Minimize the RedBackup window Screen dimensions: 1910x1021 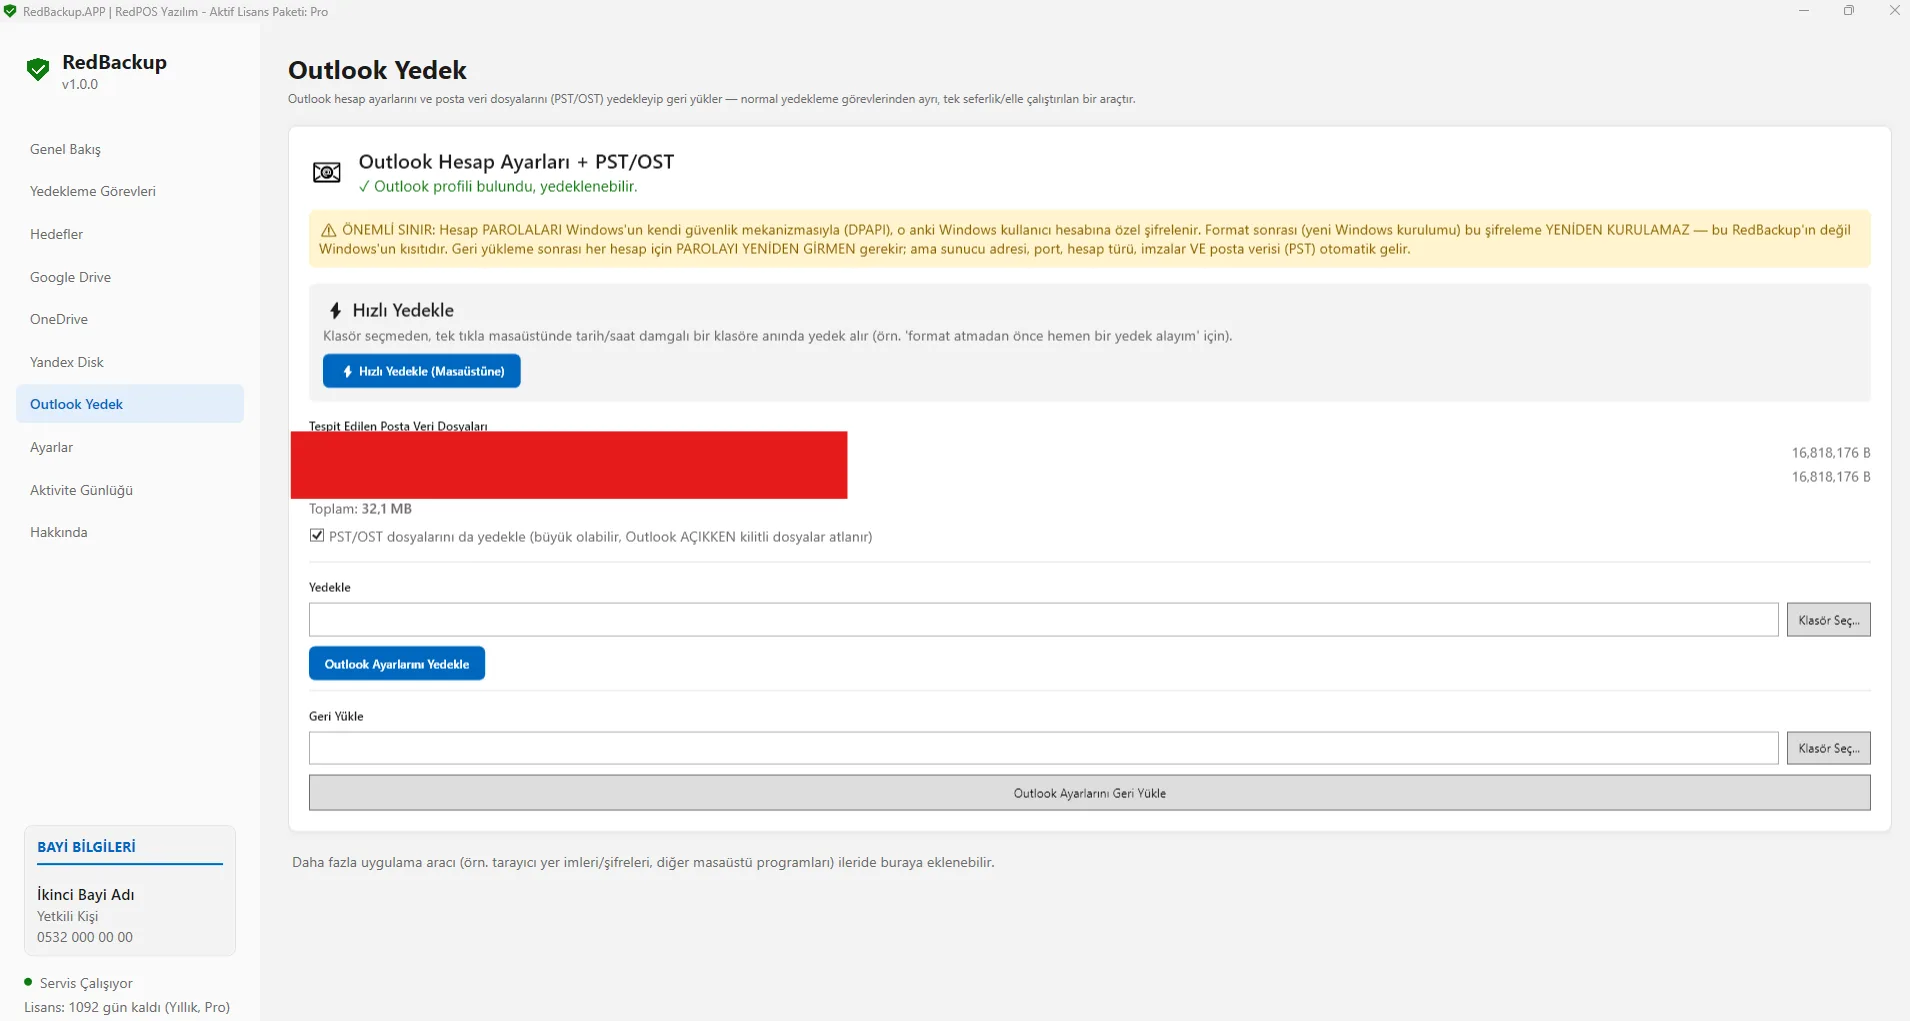(1804, 11)
